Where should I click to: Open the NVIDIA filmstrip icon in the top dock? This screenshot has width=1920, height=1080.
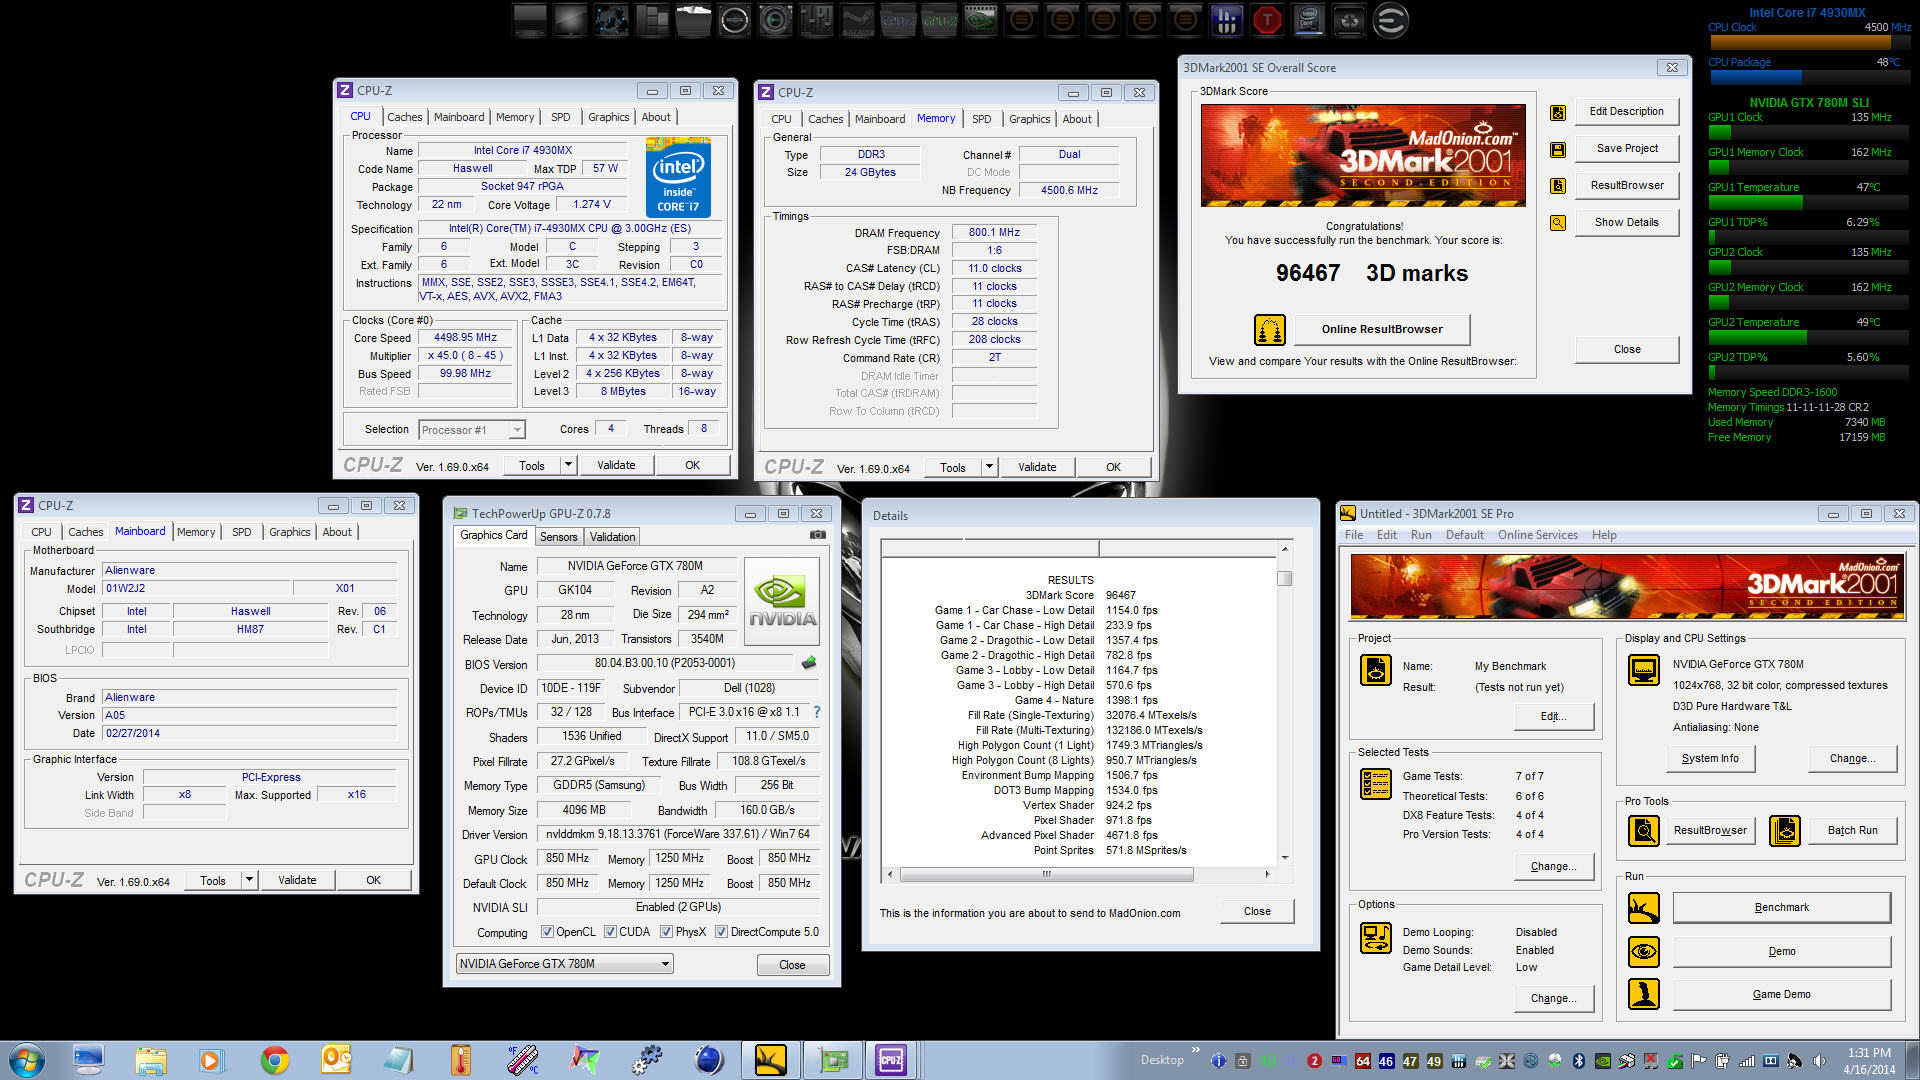tap(981, 20)
